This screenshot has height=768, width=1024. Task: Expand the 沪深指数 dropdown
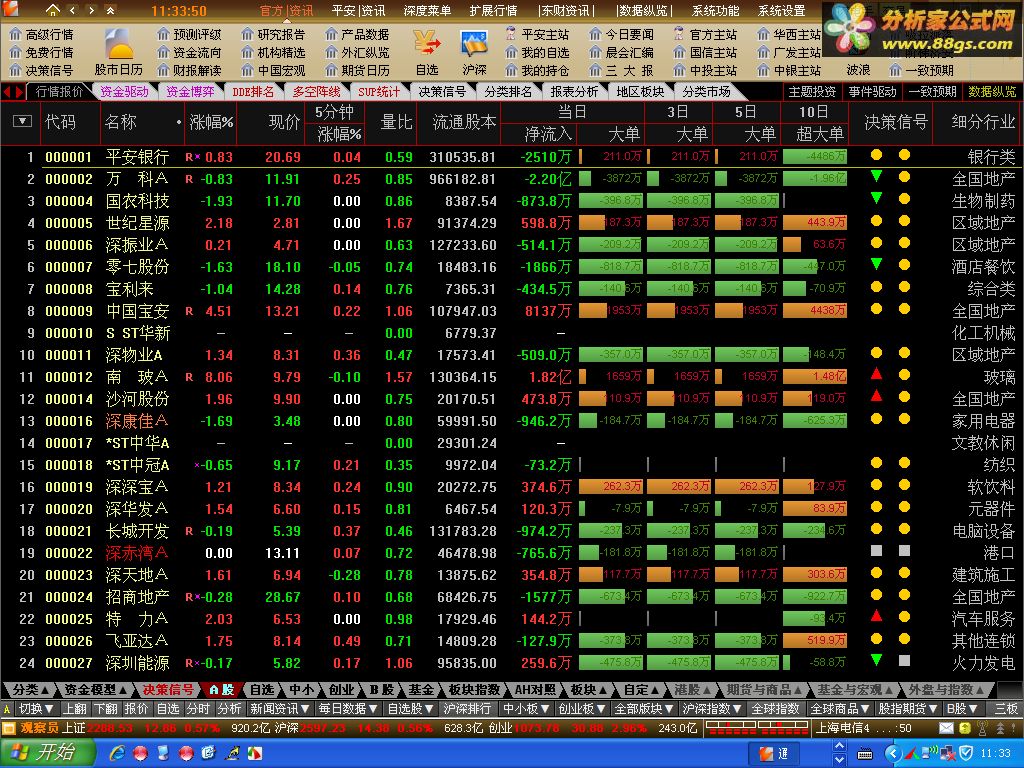[712, 709]
